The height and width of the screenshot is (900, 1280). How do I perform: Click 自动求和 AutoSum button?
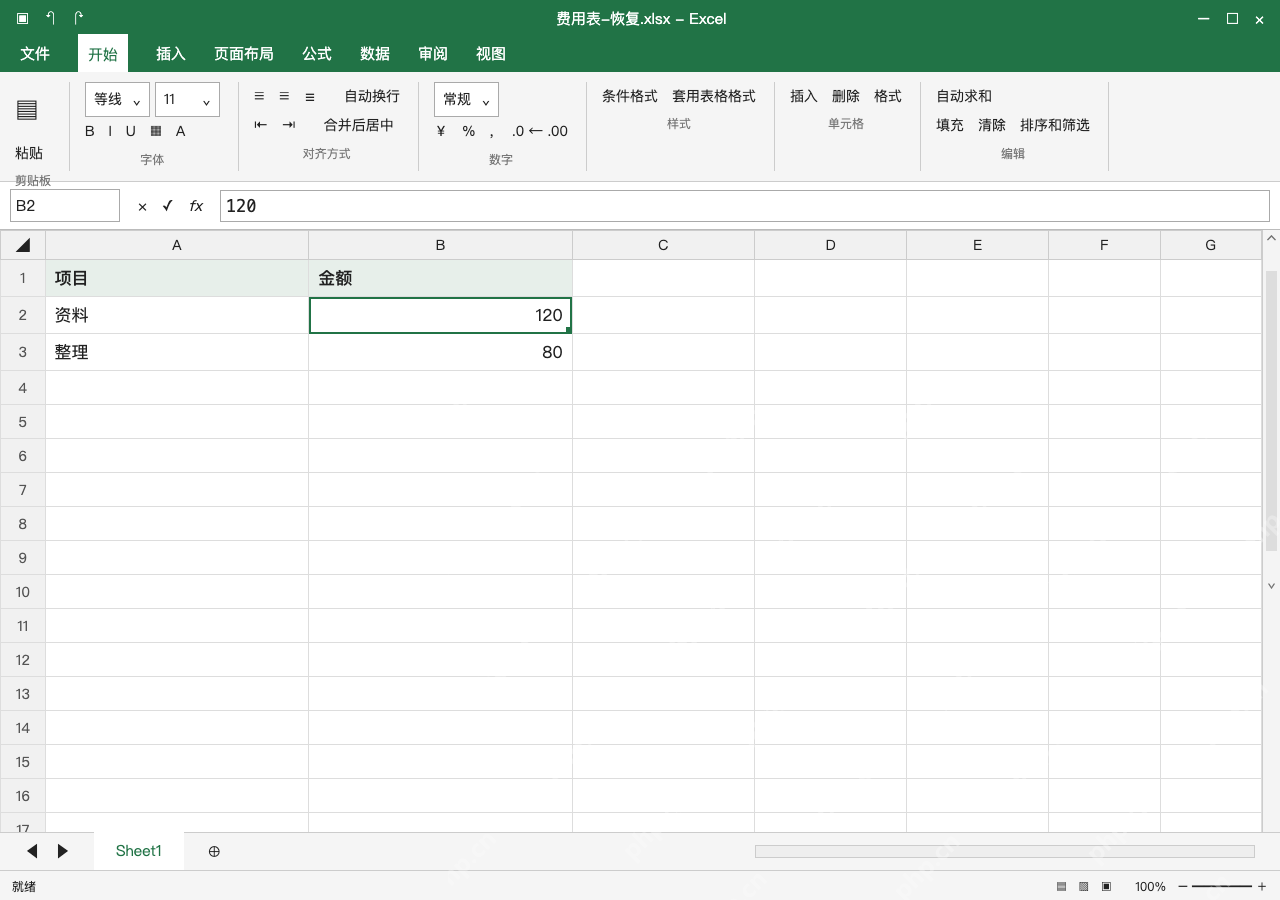pyautogui.click(x=964, y=96)
